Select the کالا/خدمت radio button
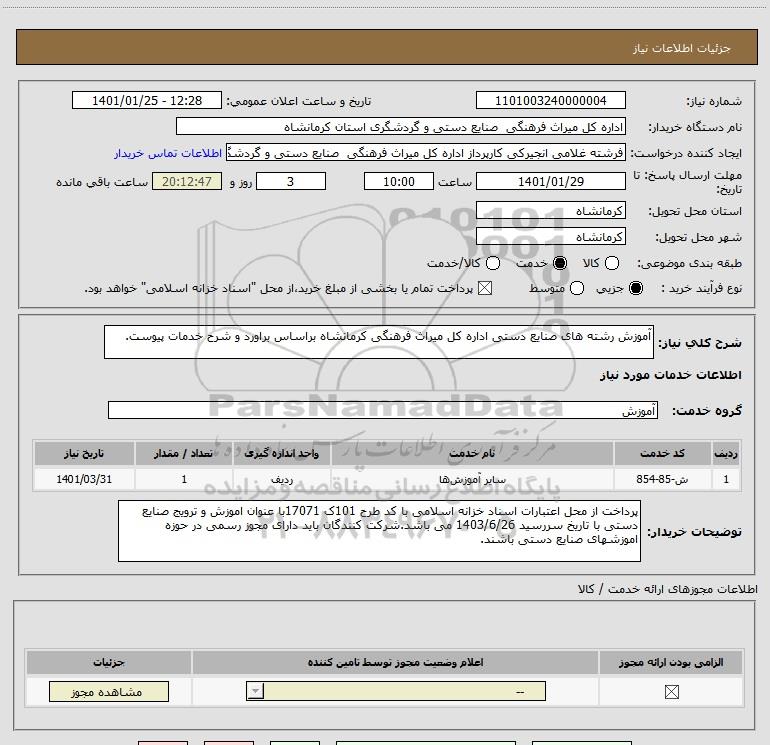Viewport: 770px width, 745px height. (493, 263)
